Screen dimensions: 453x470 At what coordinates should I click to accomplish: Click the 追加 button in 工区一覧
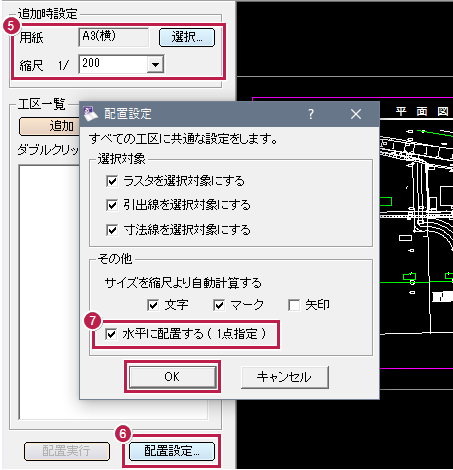[49, 126]
